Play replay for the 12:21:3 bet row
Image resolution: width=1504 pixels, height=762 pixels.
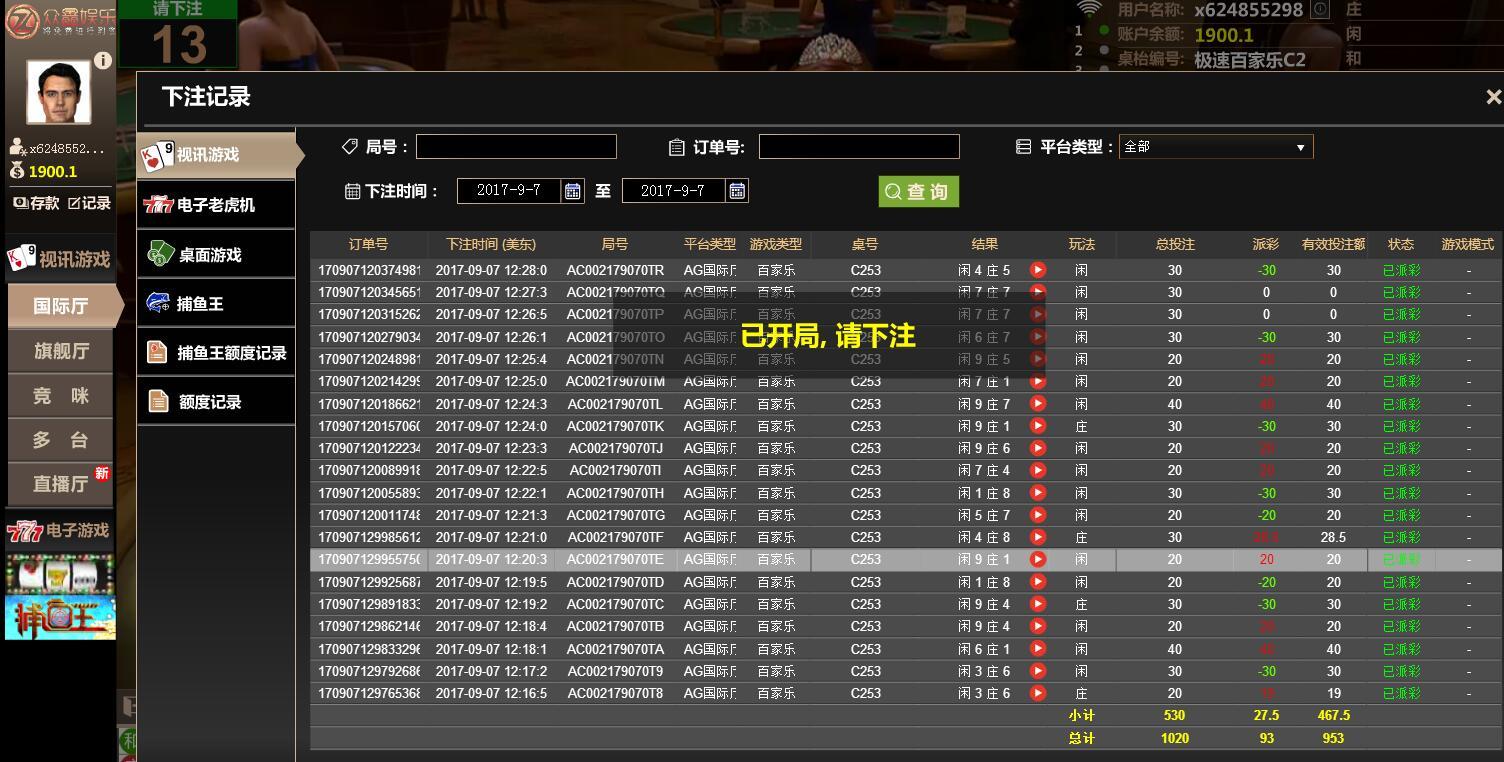pos(1038,515)
